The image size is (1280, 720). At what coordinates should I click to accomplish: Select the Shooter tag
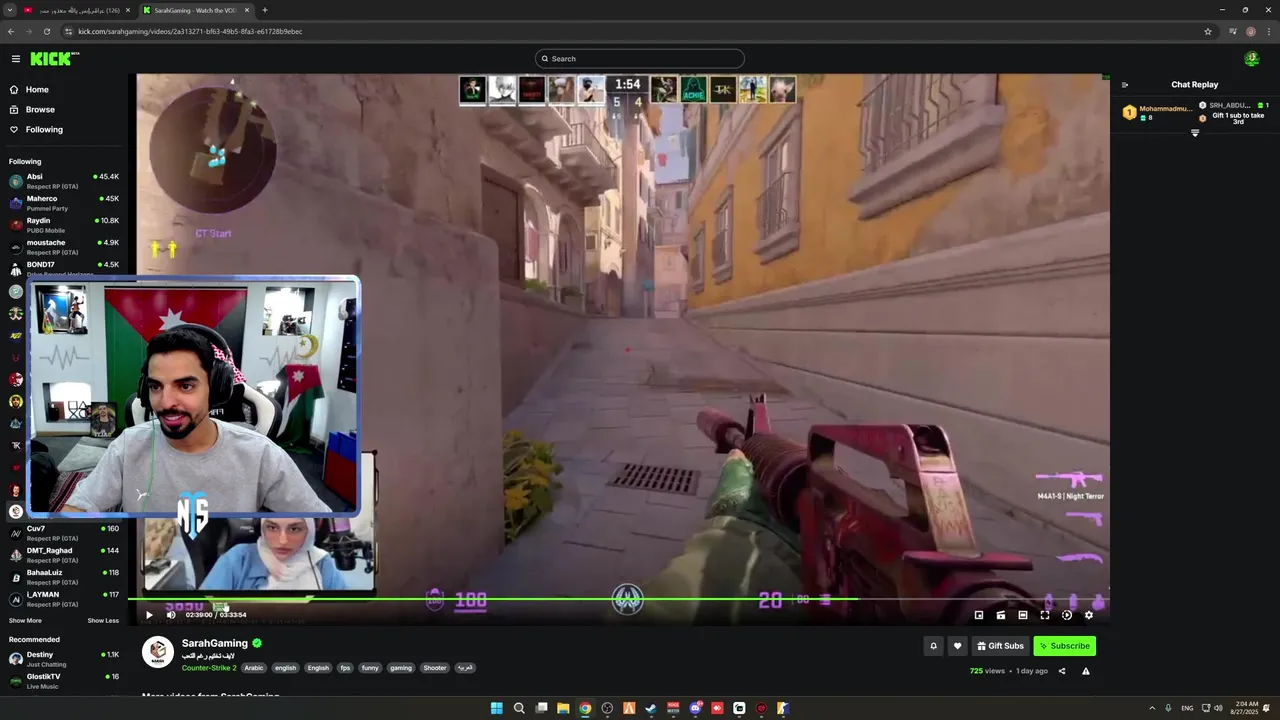[x=435, y=668]
